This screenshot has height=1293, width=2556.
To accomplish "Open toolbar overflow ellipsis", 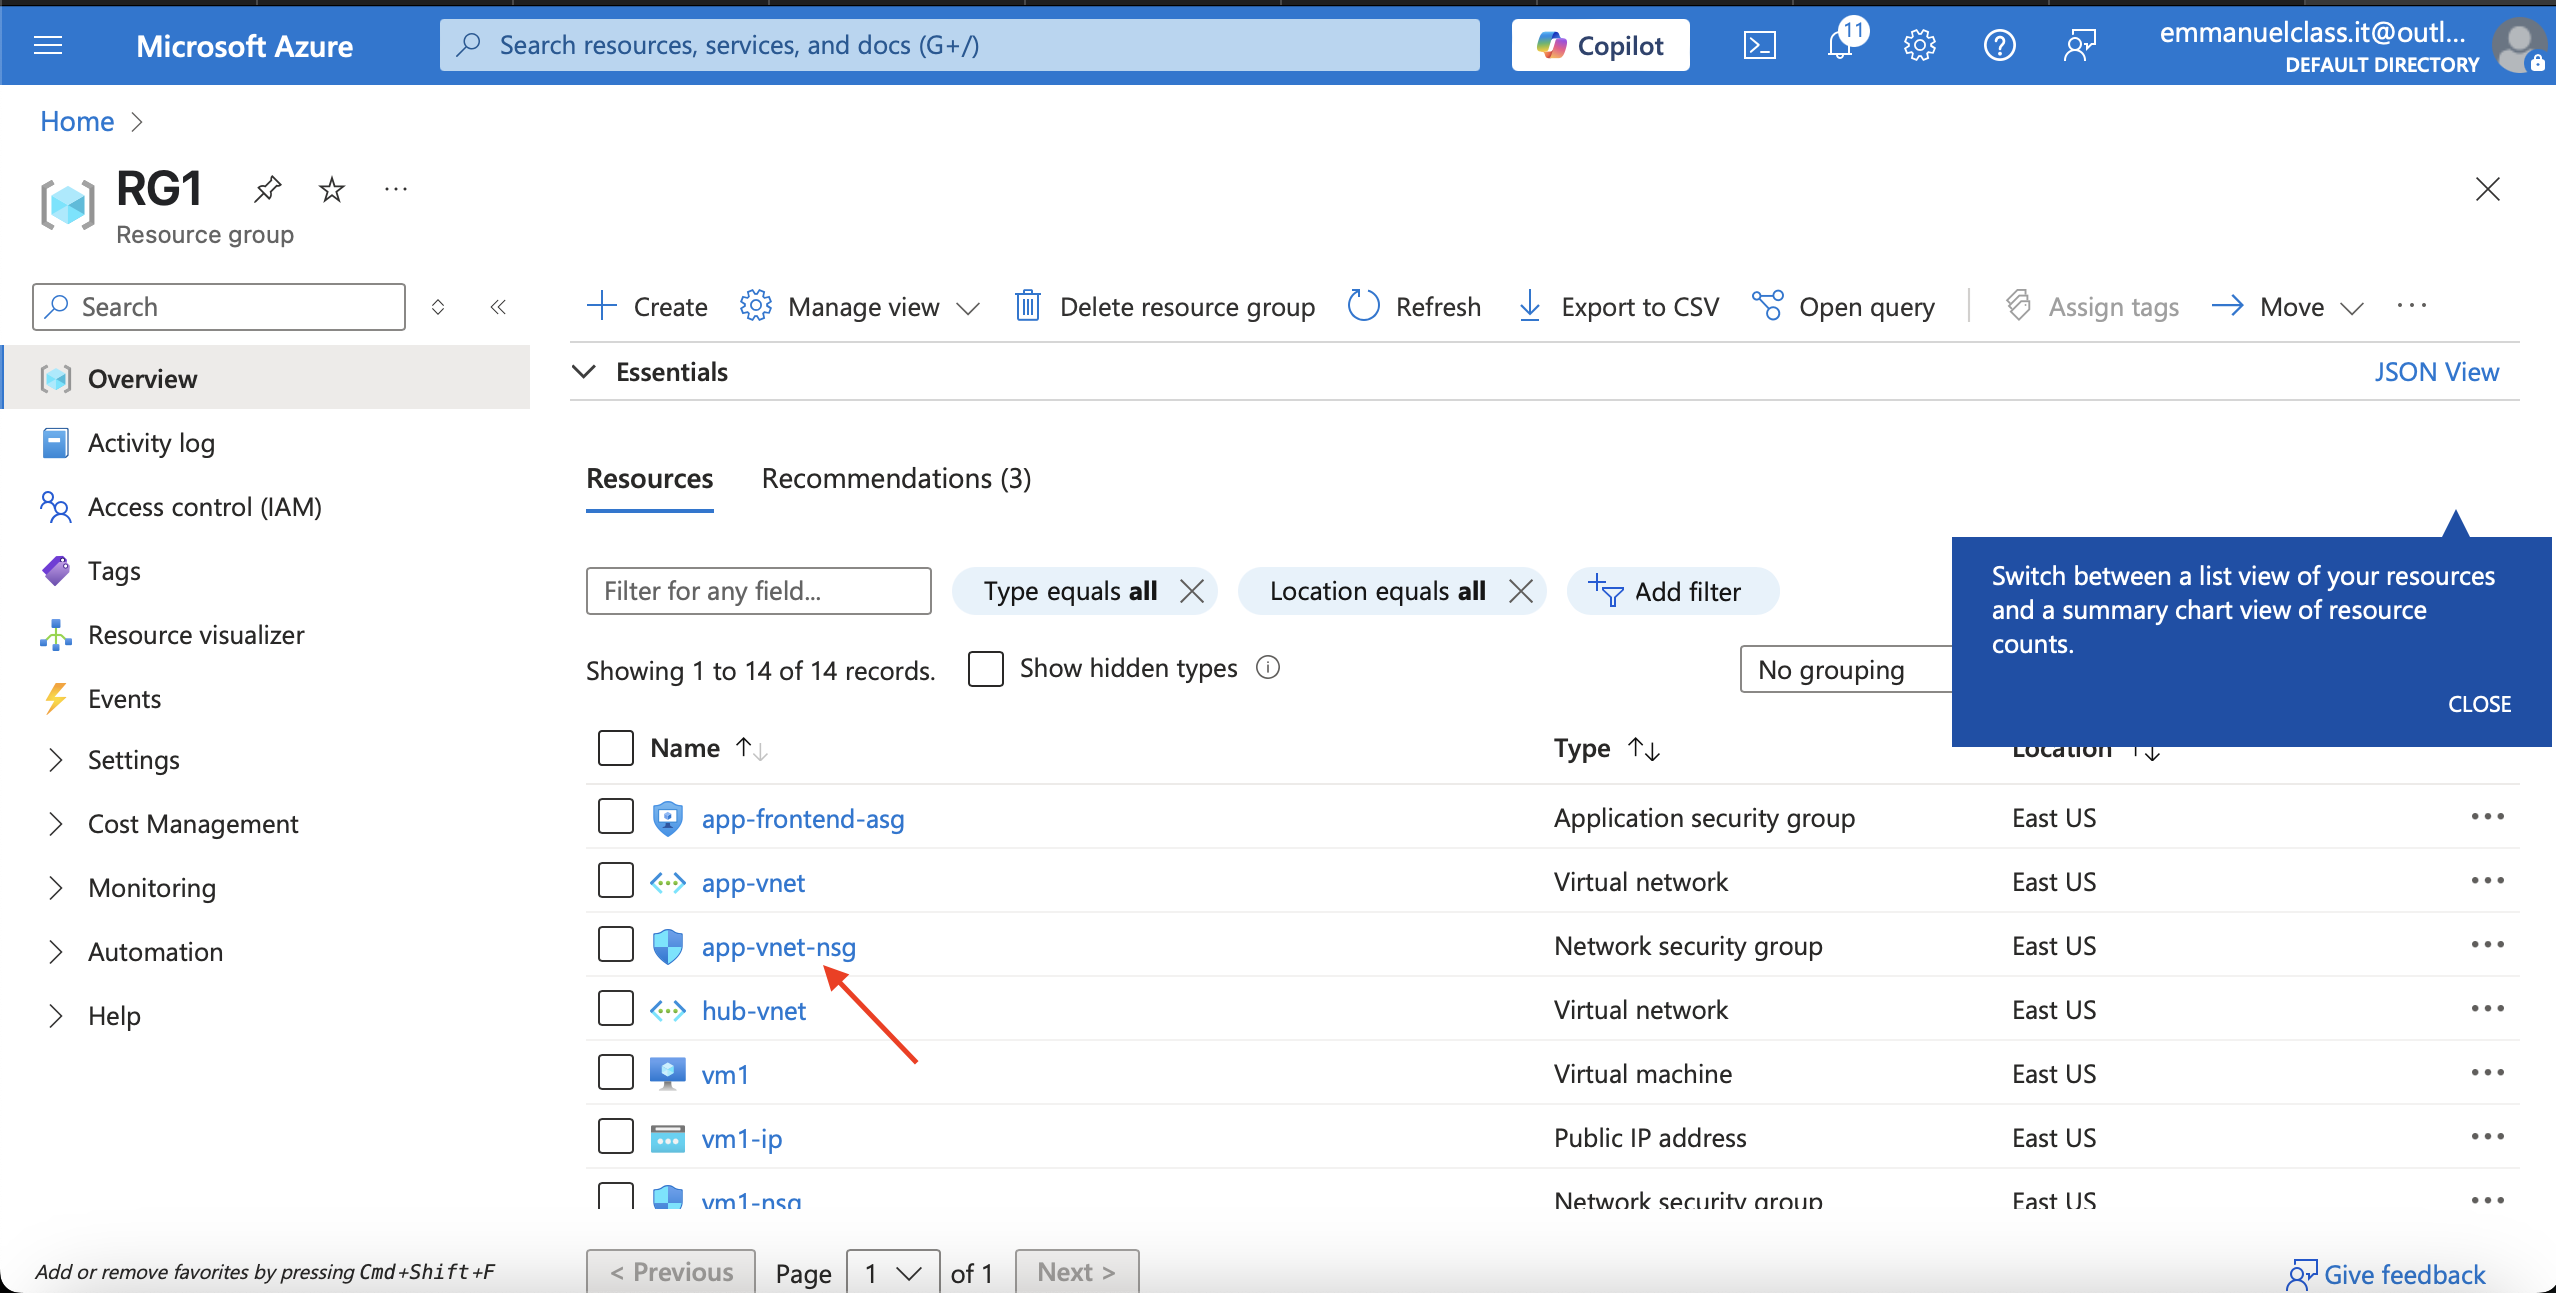I will pos(2412,306).
